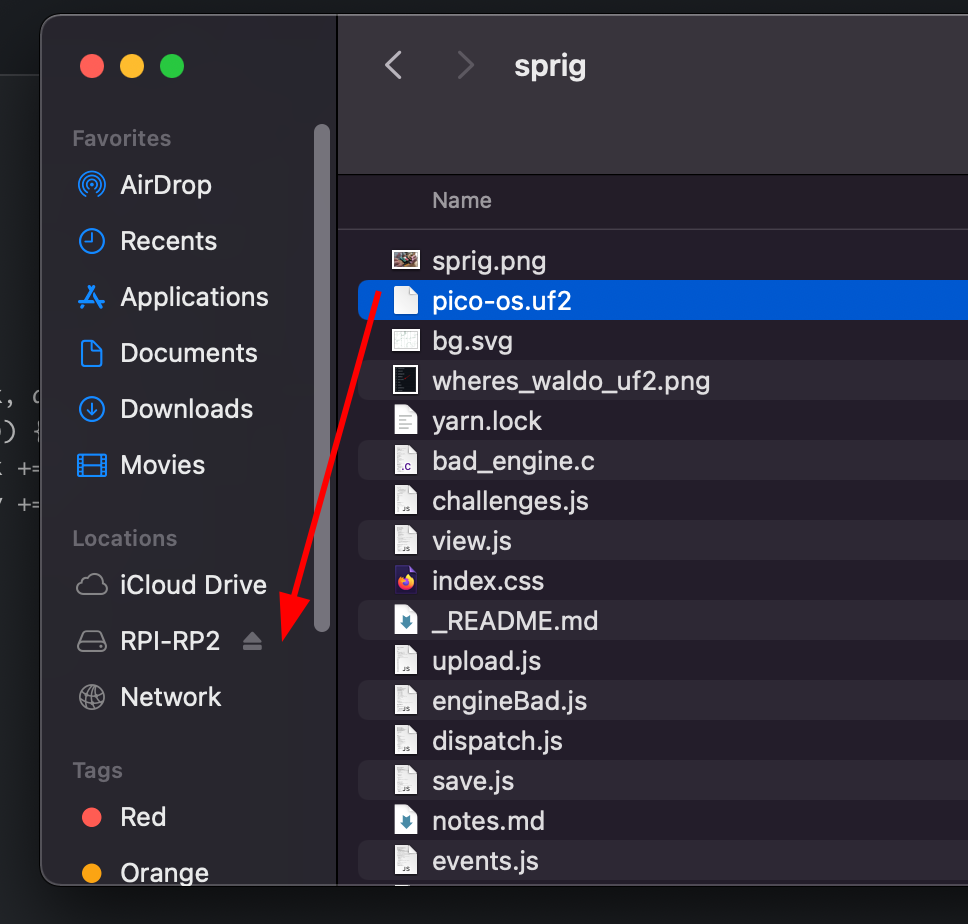Viewport: 968px width, 924px height.
Task: Click the index.css Firefox file icon
Action: coord(405,581)
